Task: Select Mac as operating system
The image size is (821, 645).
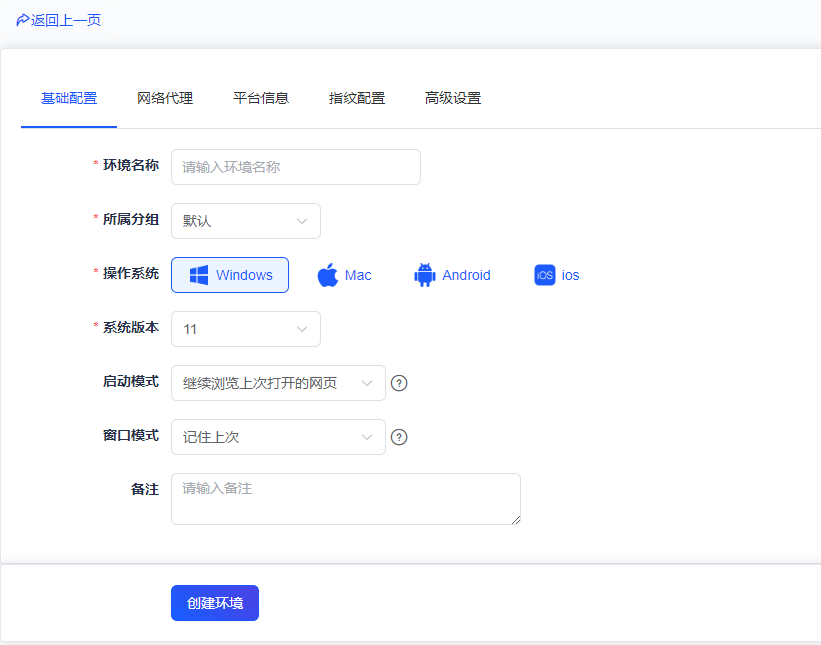Action: click(x=344, y=275)
